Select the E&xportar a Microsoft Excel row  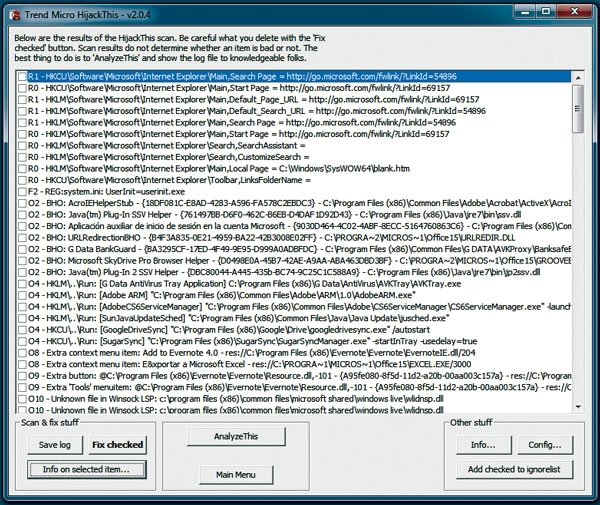click(295, 364)
